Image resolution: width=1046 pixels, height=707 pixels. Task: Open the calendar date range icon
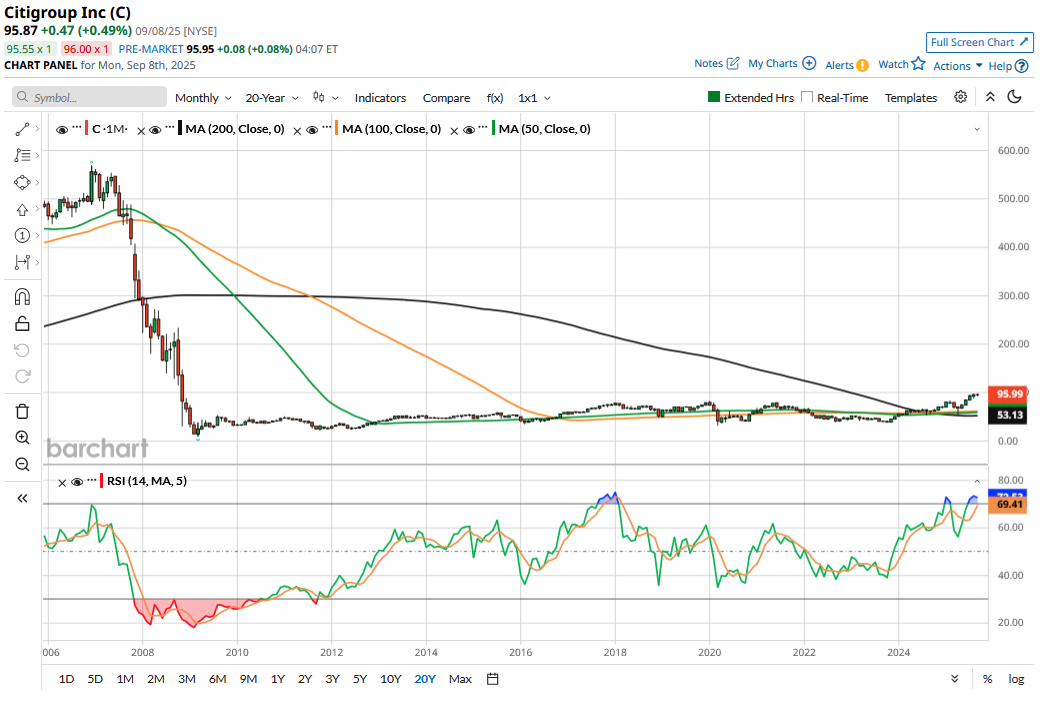click(x=492, y=679)
